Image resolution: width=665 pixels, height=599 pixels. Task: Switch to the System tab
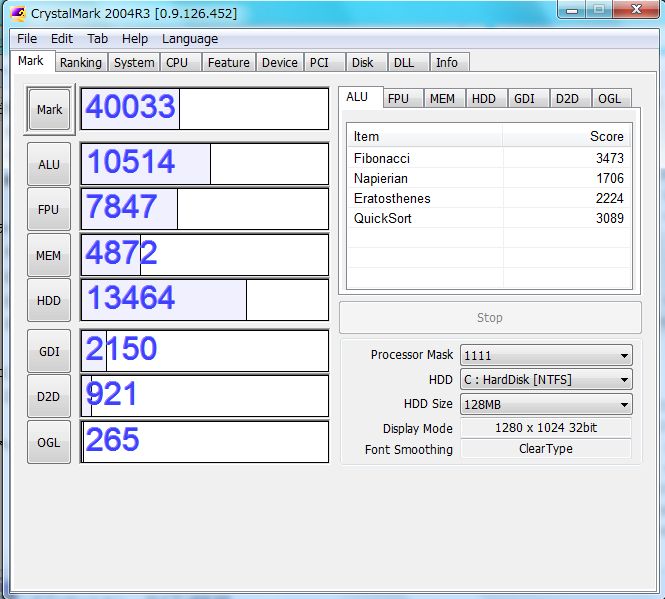click(133, 62)
